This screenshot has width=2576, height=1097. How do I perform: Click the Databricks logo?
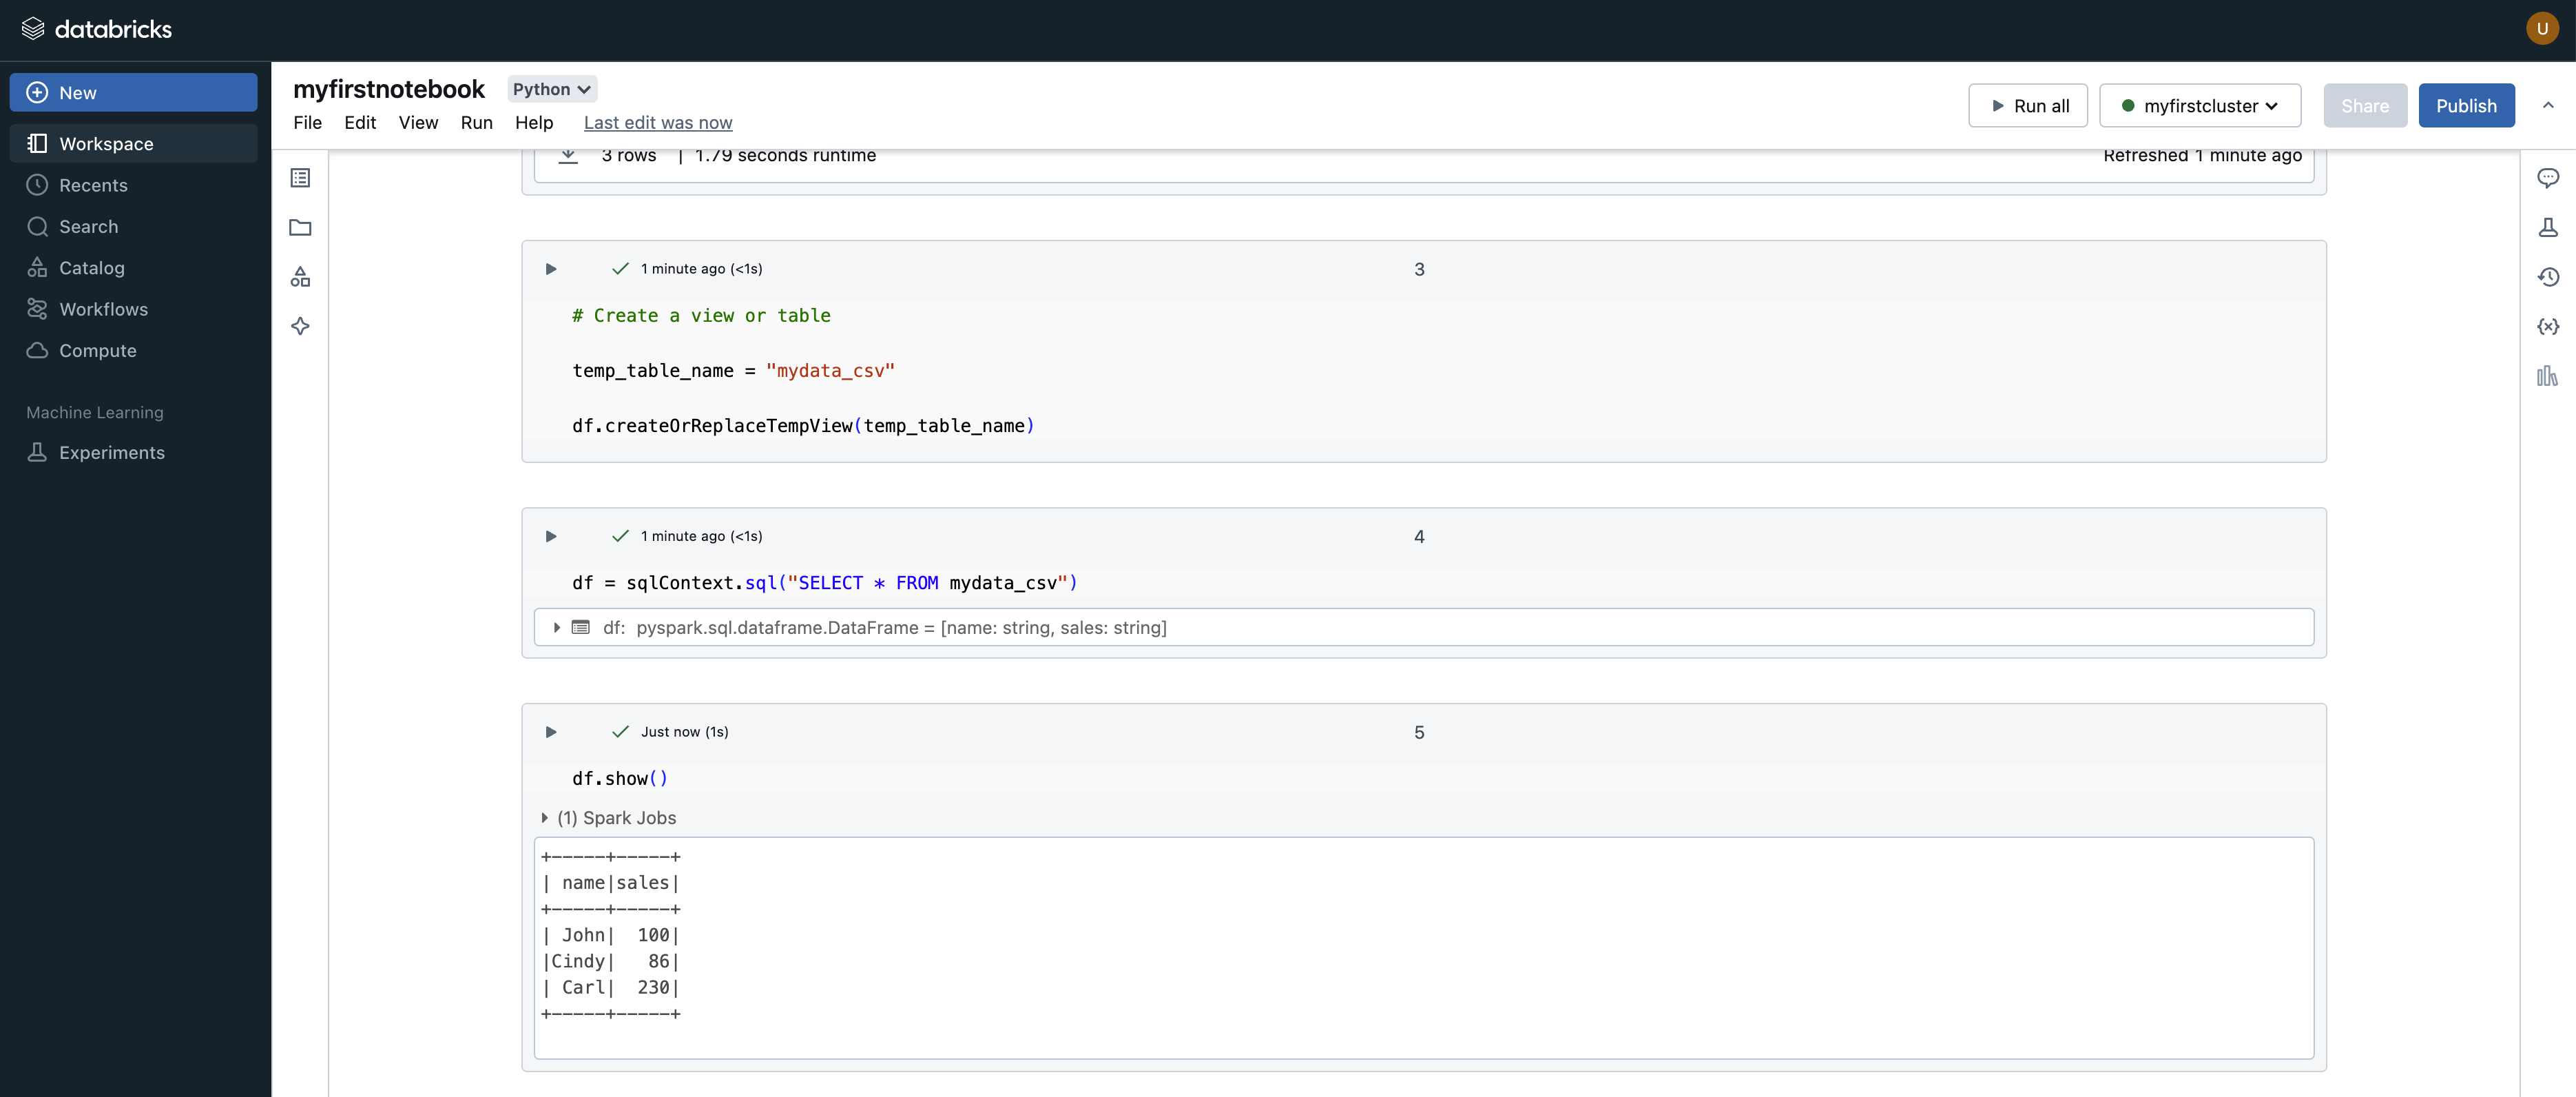[96, 28]
